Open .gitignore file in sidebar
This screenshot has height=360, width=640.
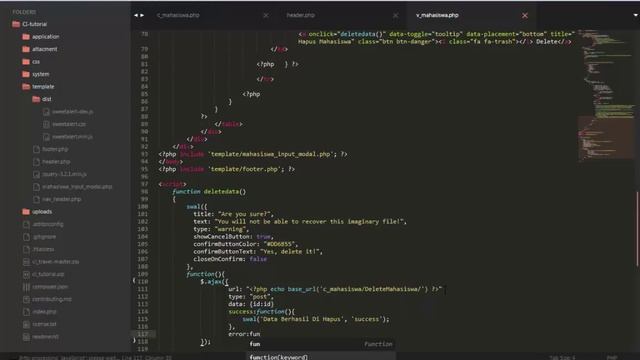pyautogui.click(x=44, y=237)
